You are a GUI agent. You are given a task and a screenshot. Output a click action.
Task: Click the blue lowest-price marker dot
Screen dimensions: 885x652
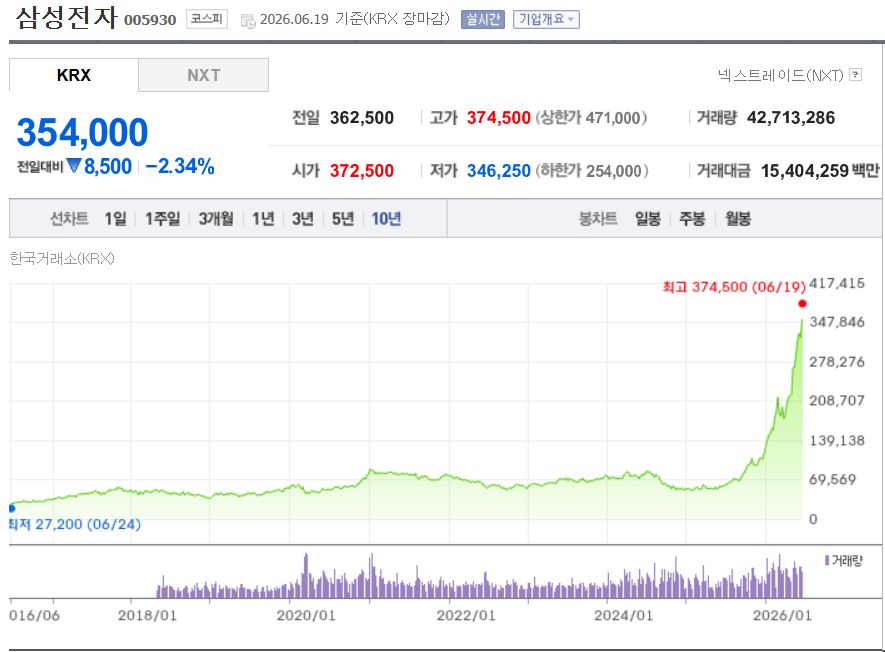[x=11, y=508]
